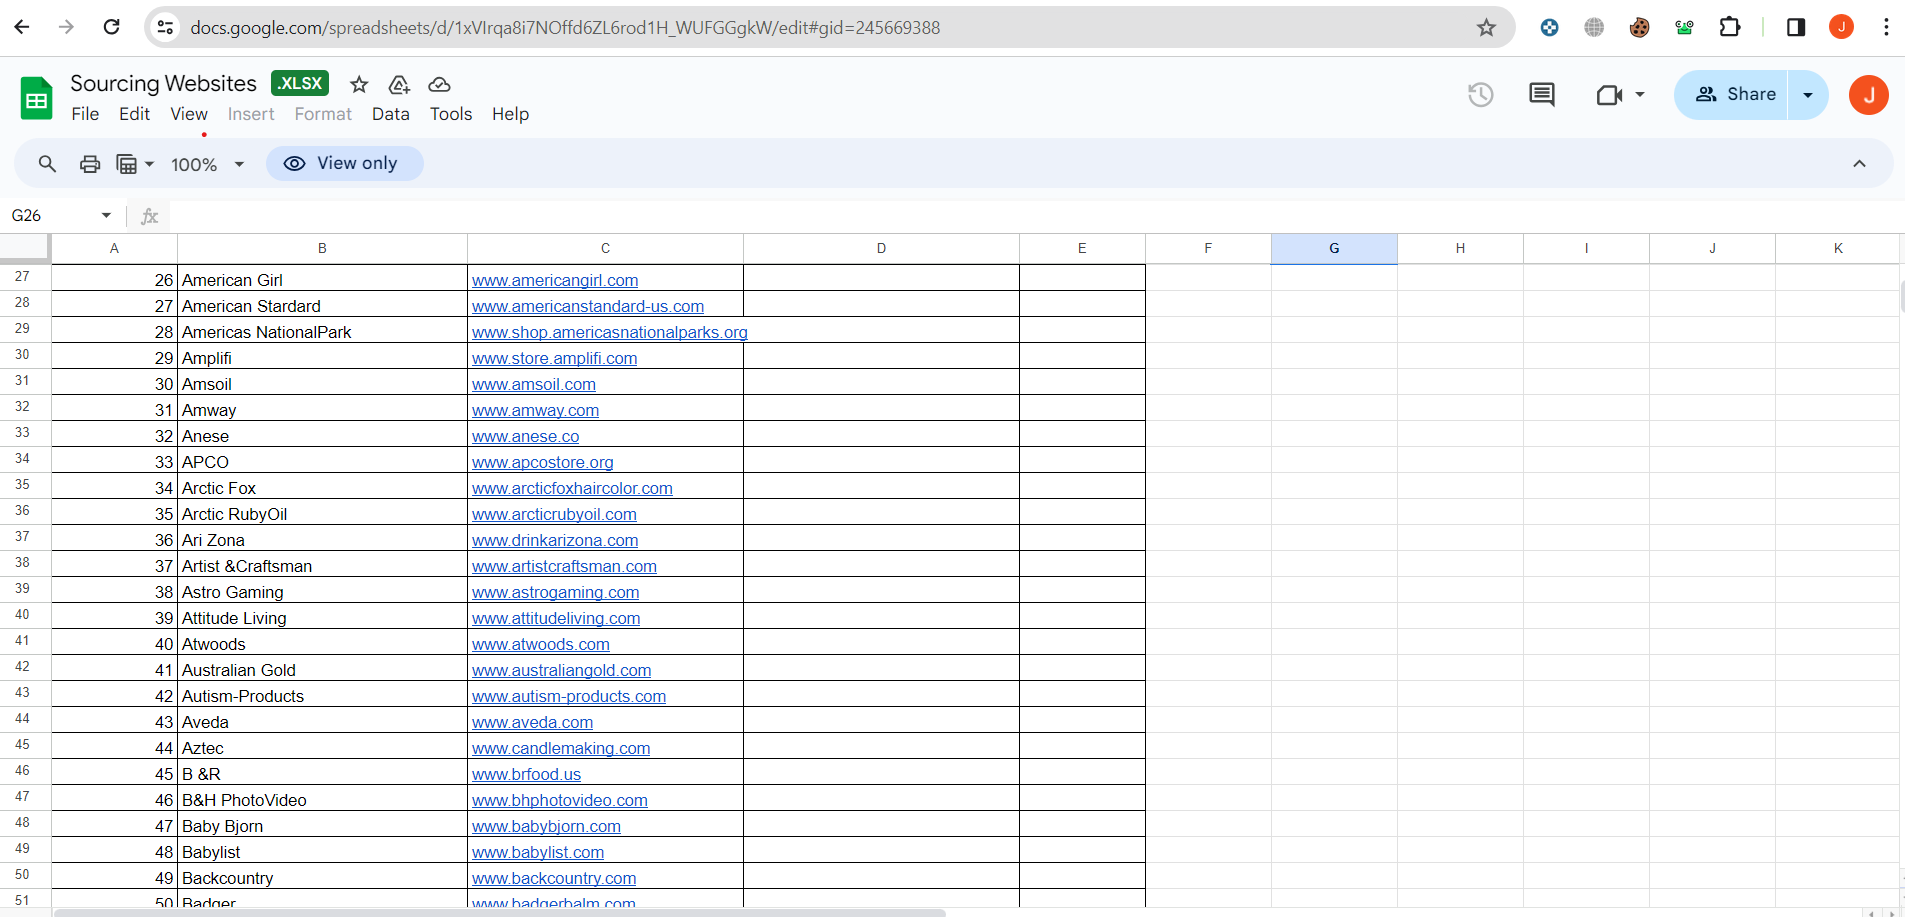Image resolution: width=1905 pixels, height=917 pixels.
Task: Open the search magnifier in toolbar
Action: tap(47, 164)
